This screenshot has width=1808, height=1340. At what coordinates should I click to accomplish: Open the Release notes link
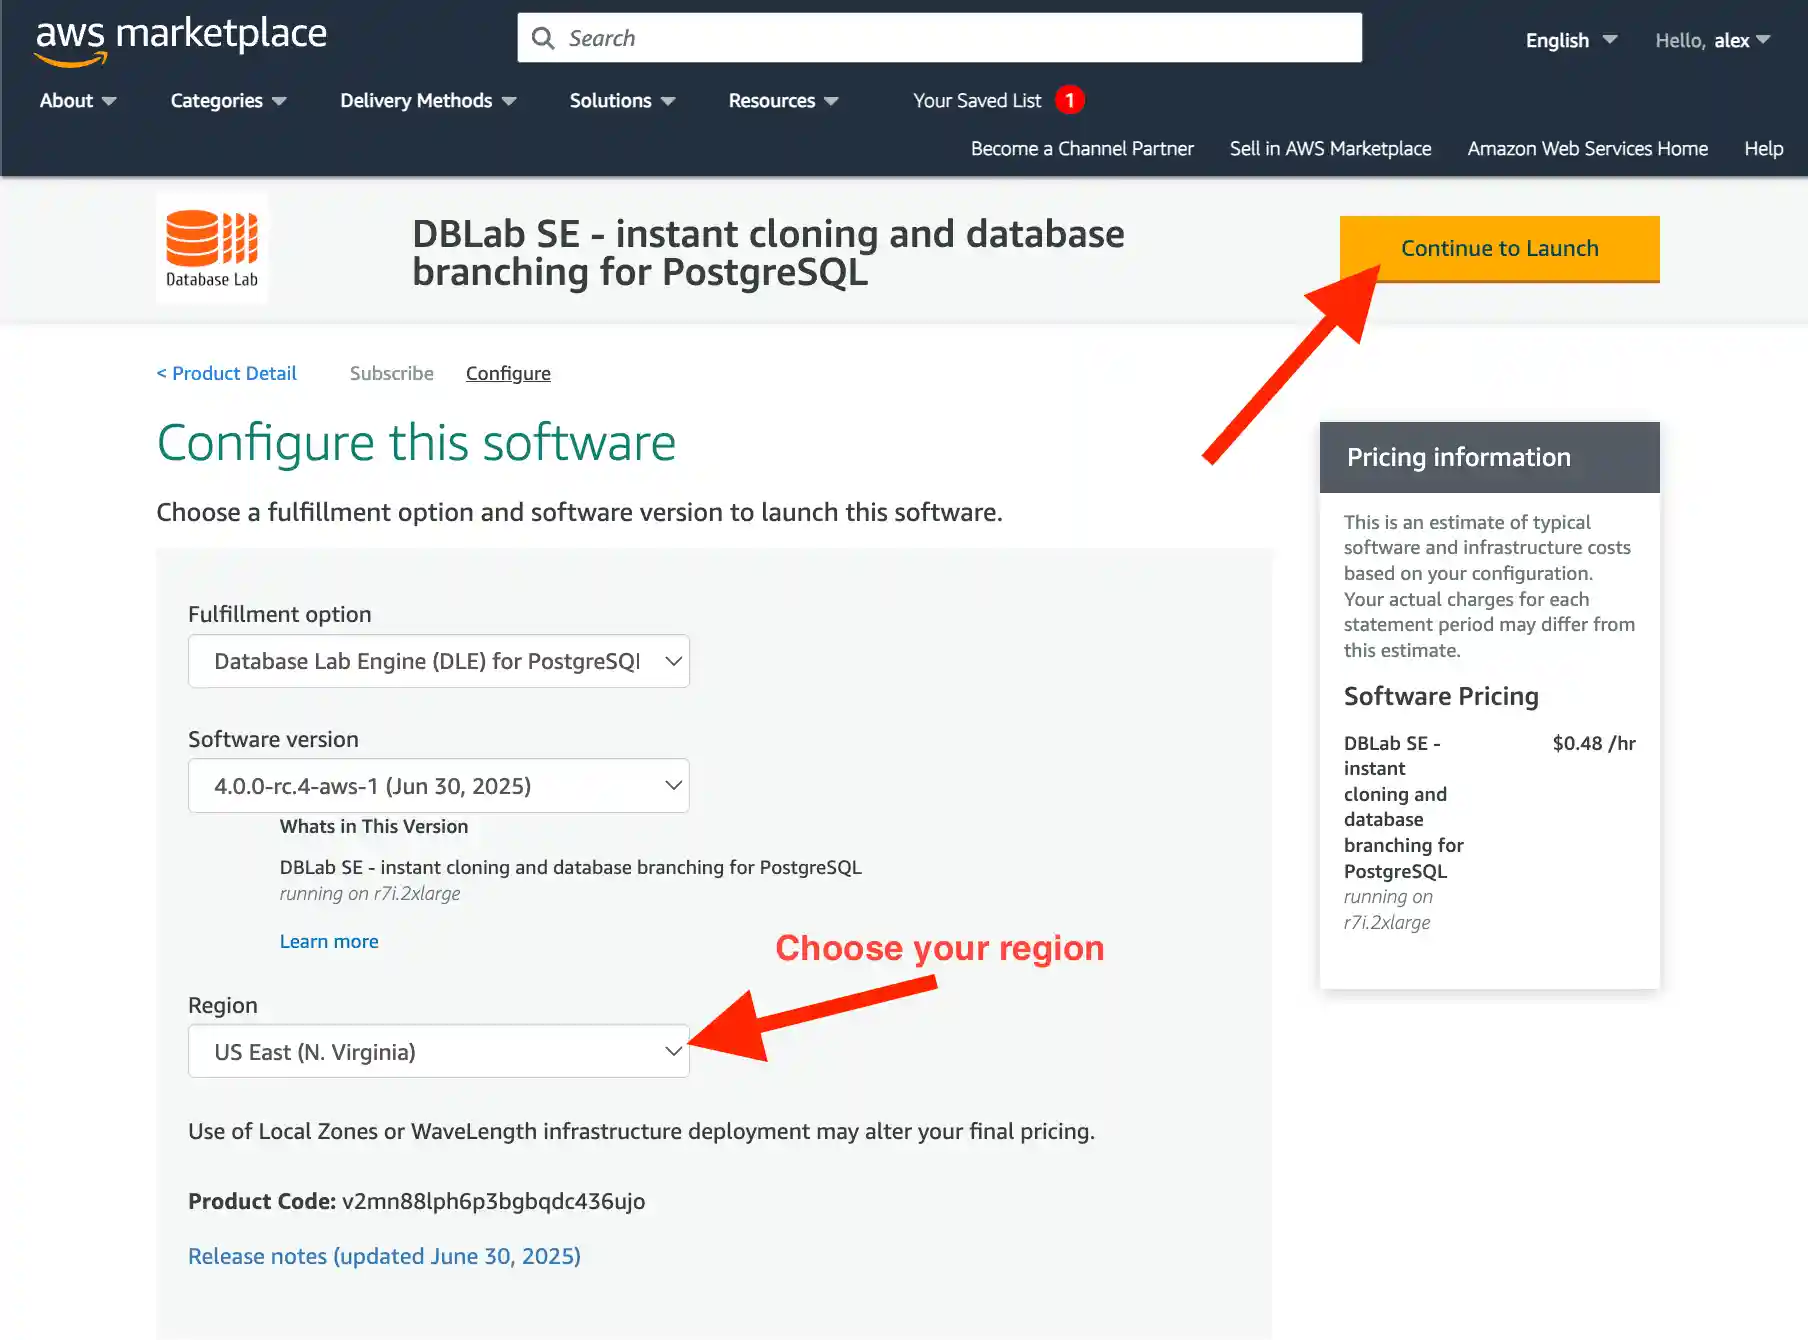384,1256
